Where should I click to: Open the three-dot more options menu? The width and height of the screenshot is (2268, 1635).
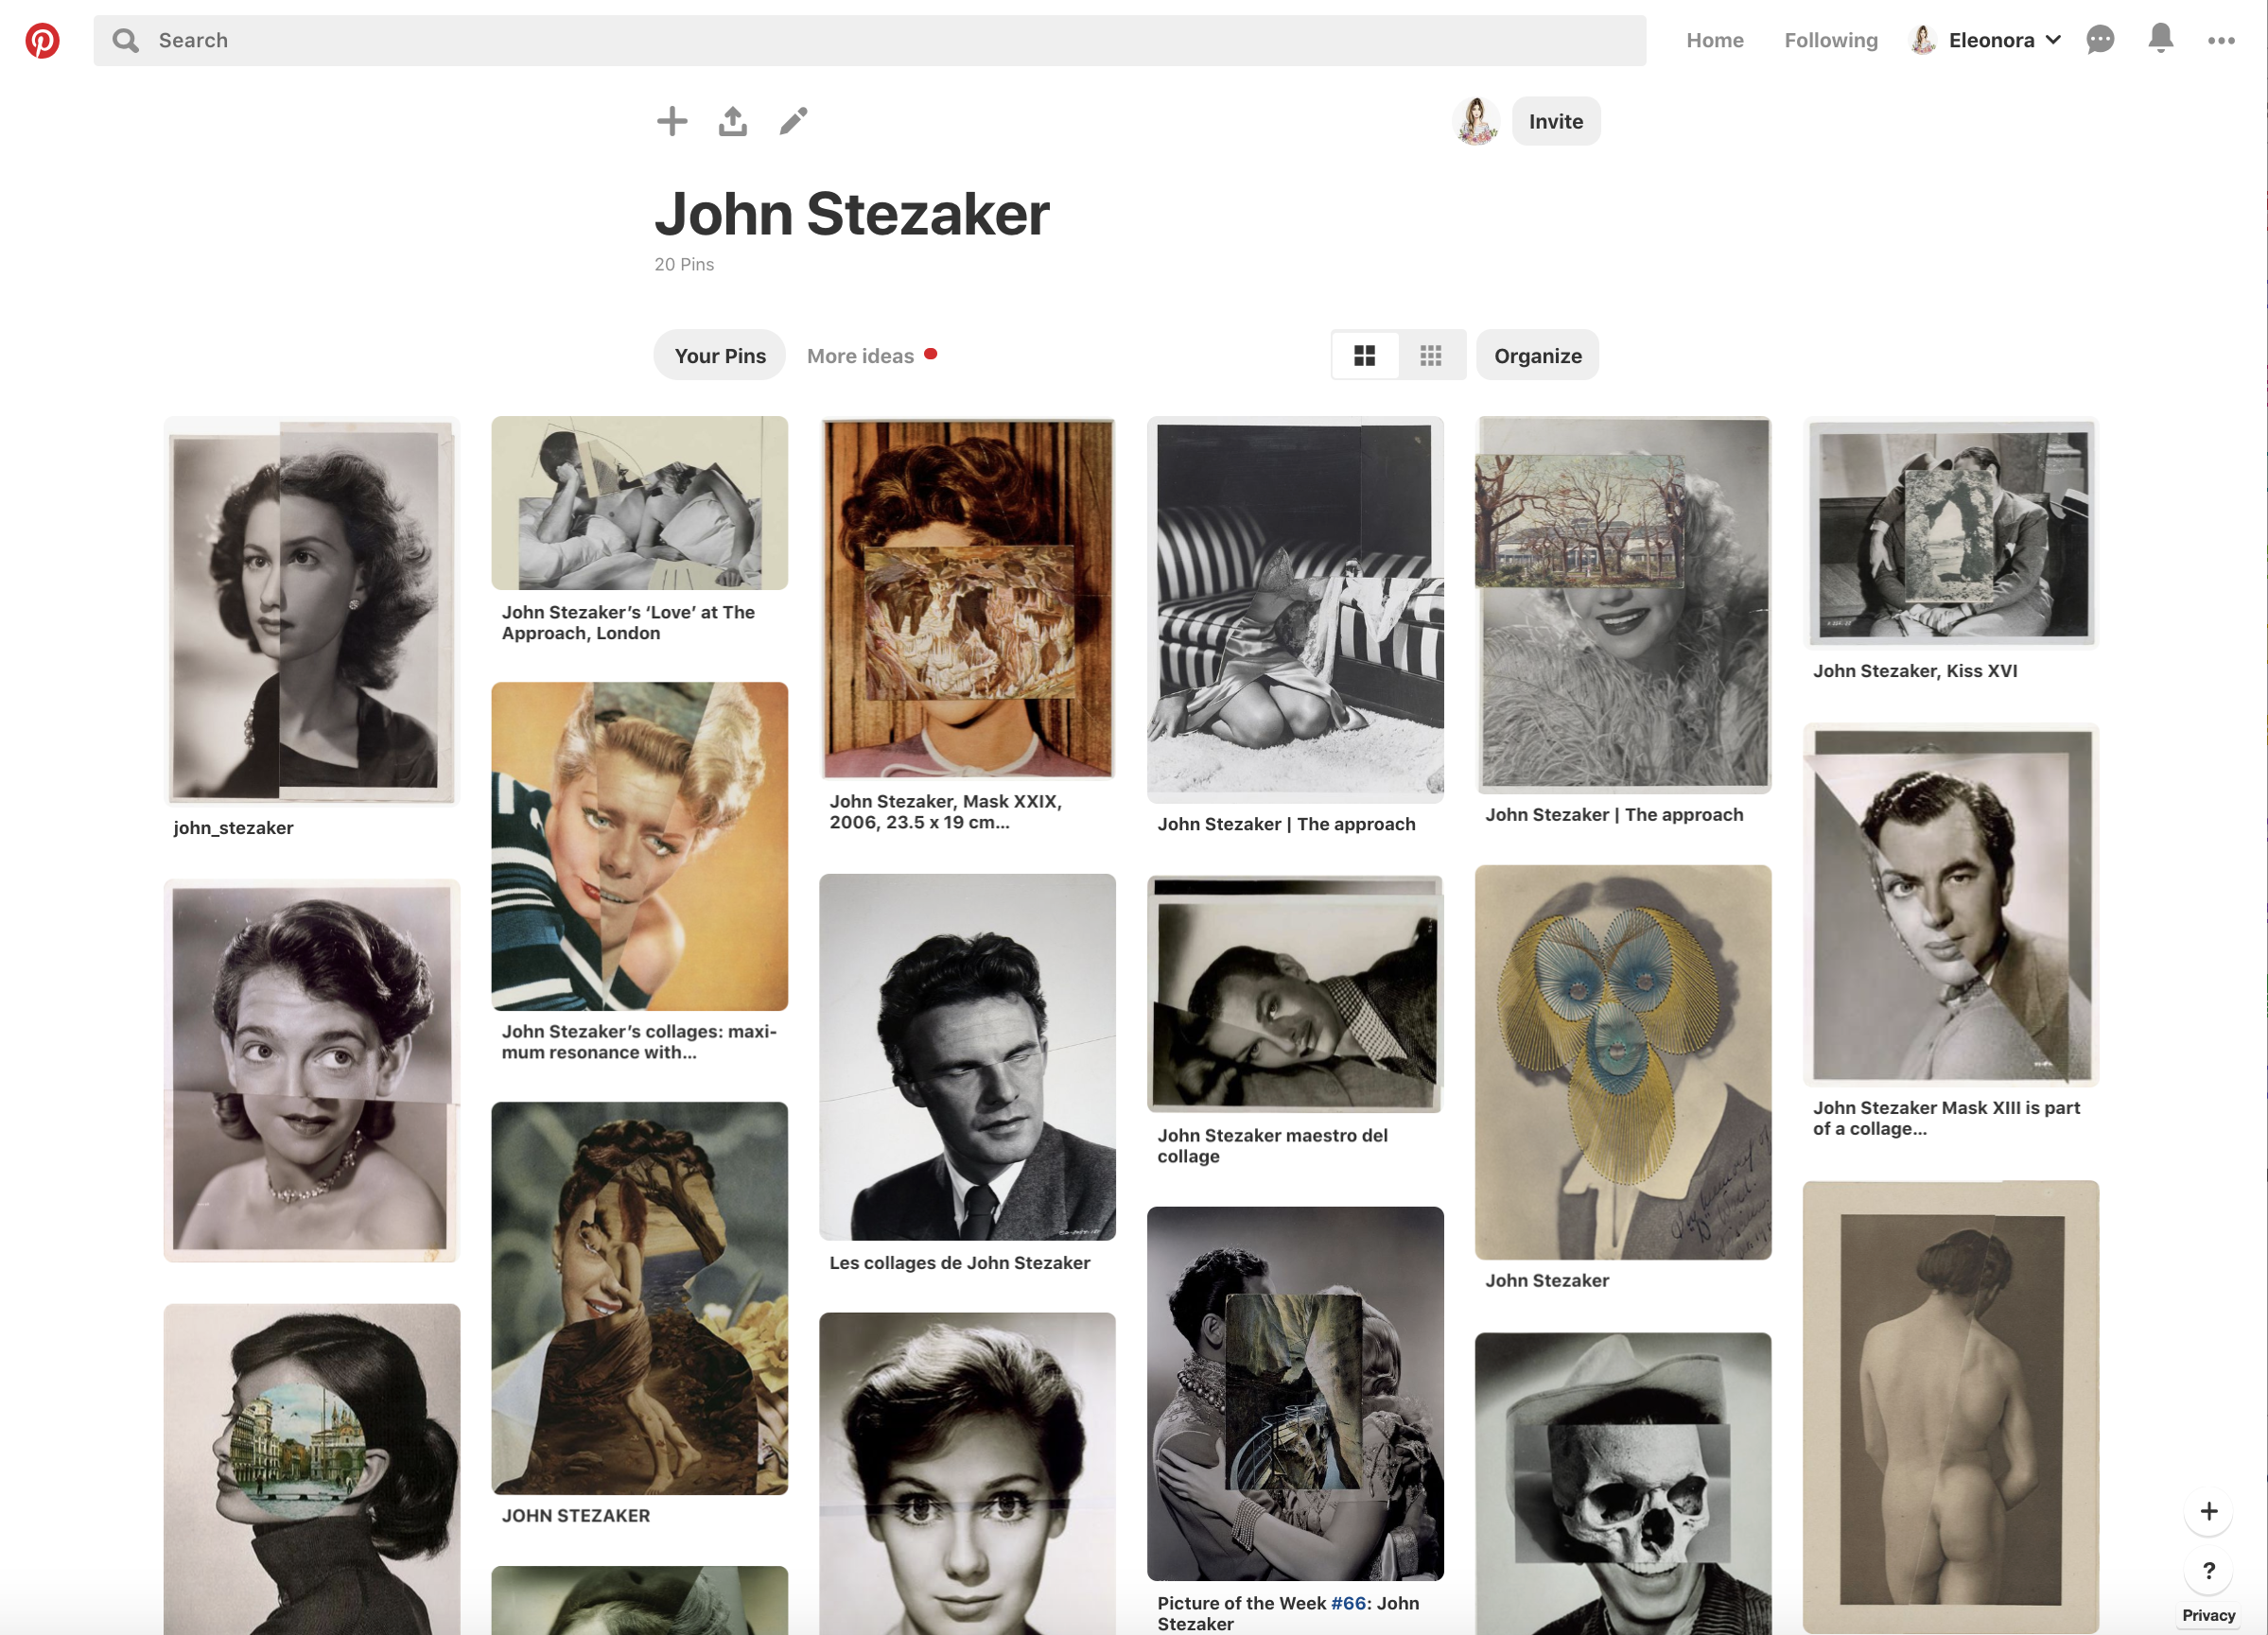2221,41
